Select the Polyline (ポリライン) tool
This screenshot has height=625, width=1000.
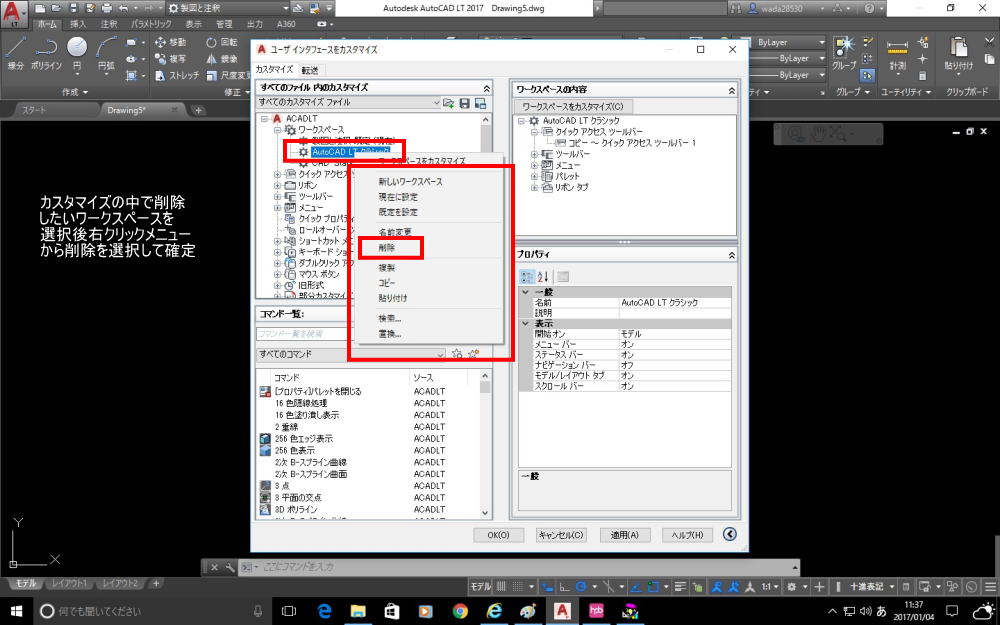coord(46,52)
